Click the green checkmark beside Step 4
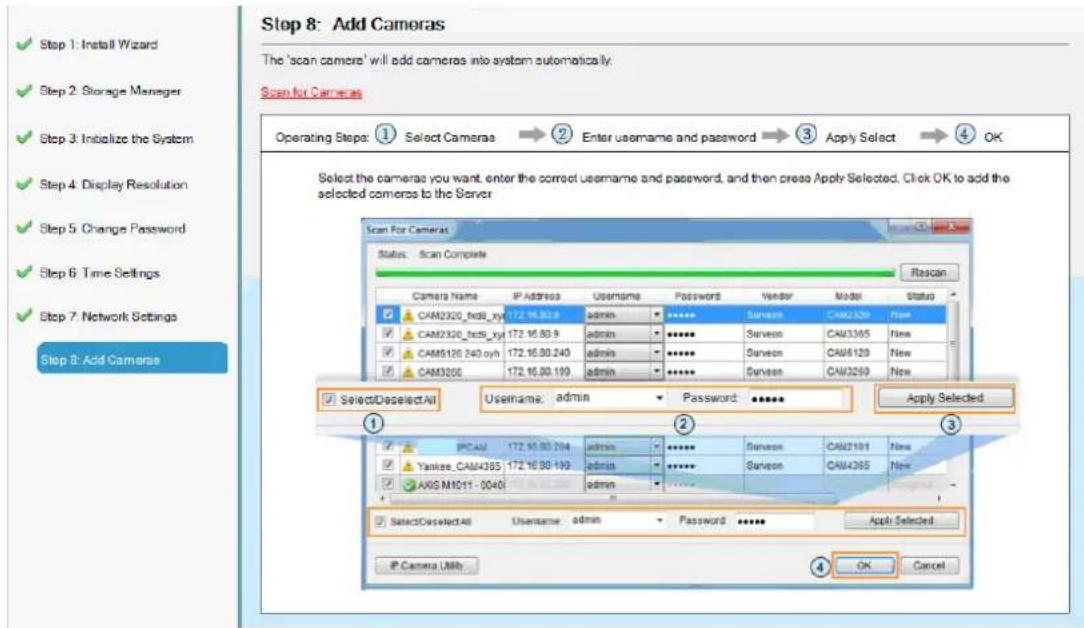Viewport: 1084px width, 628px height. (24, 184)
